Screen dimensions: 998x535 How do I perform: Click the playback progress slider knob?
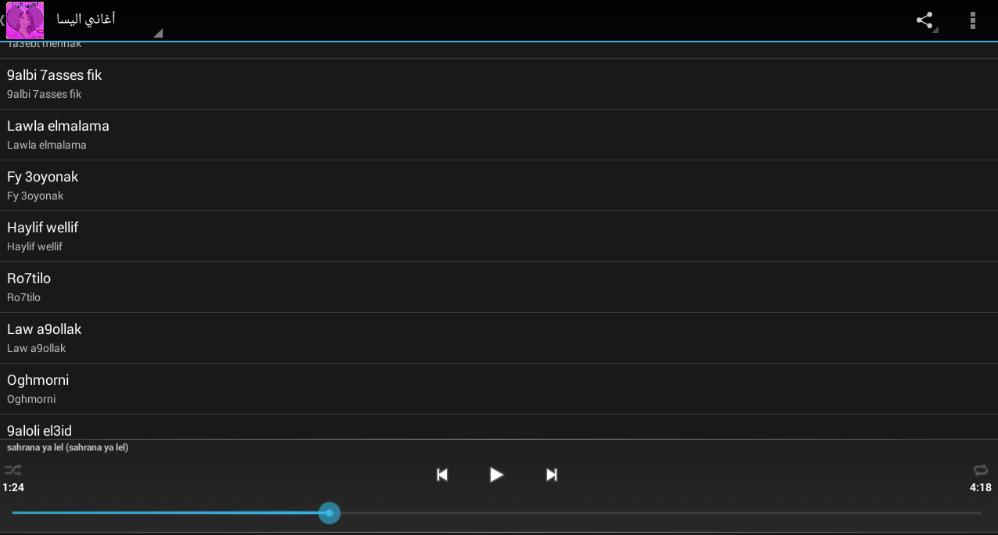pyautogui.click(x=329, y=513)
